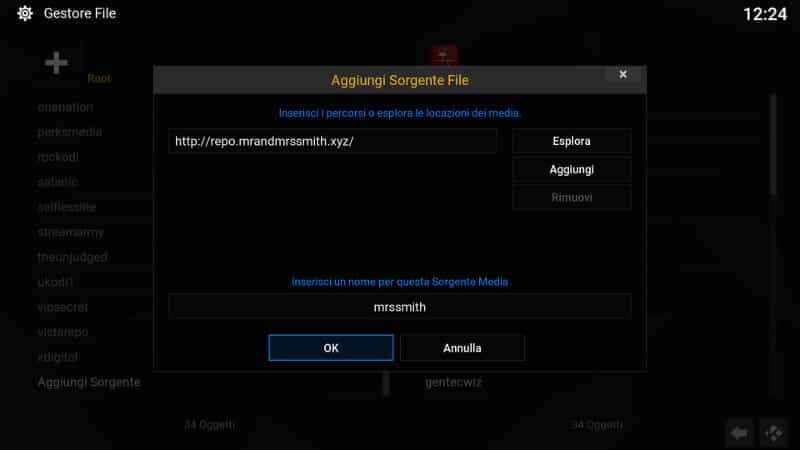This screenshot has height=450, width=800.
Task: Select the perksmedia source entry
Action: tap(70, 132)
